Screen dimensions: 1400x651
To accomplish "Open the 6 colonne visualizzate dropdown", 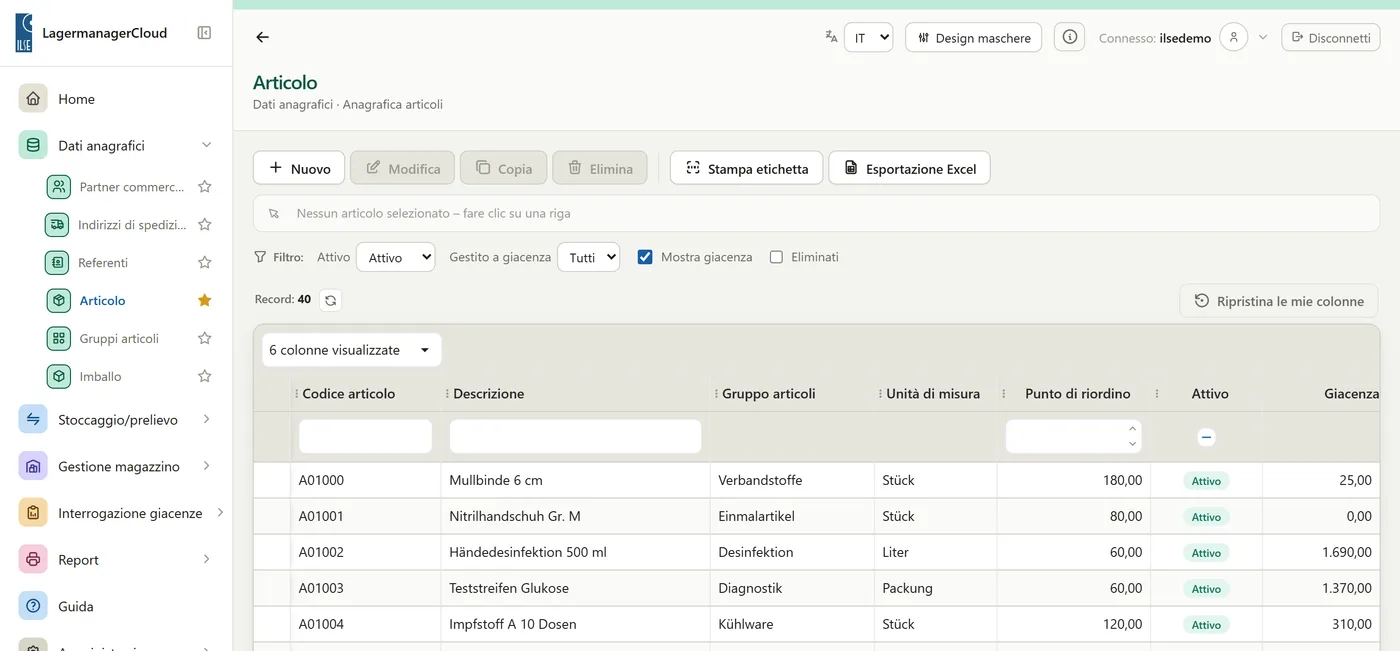I will [352, 350].
